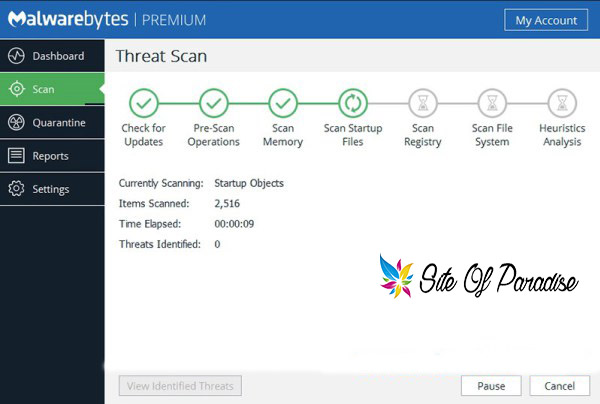Click the Quarantine radiation icon
Viewport: 600px width, 404px height.
pos(16,122)
